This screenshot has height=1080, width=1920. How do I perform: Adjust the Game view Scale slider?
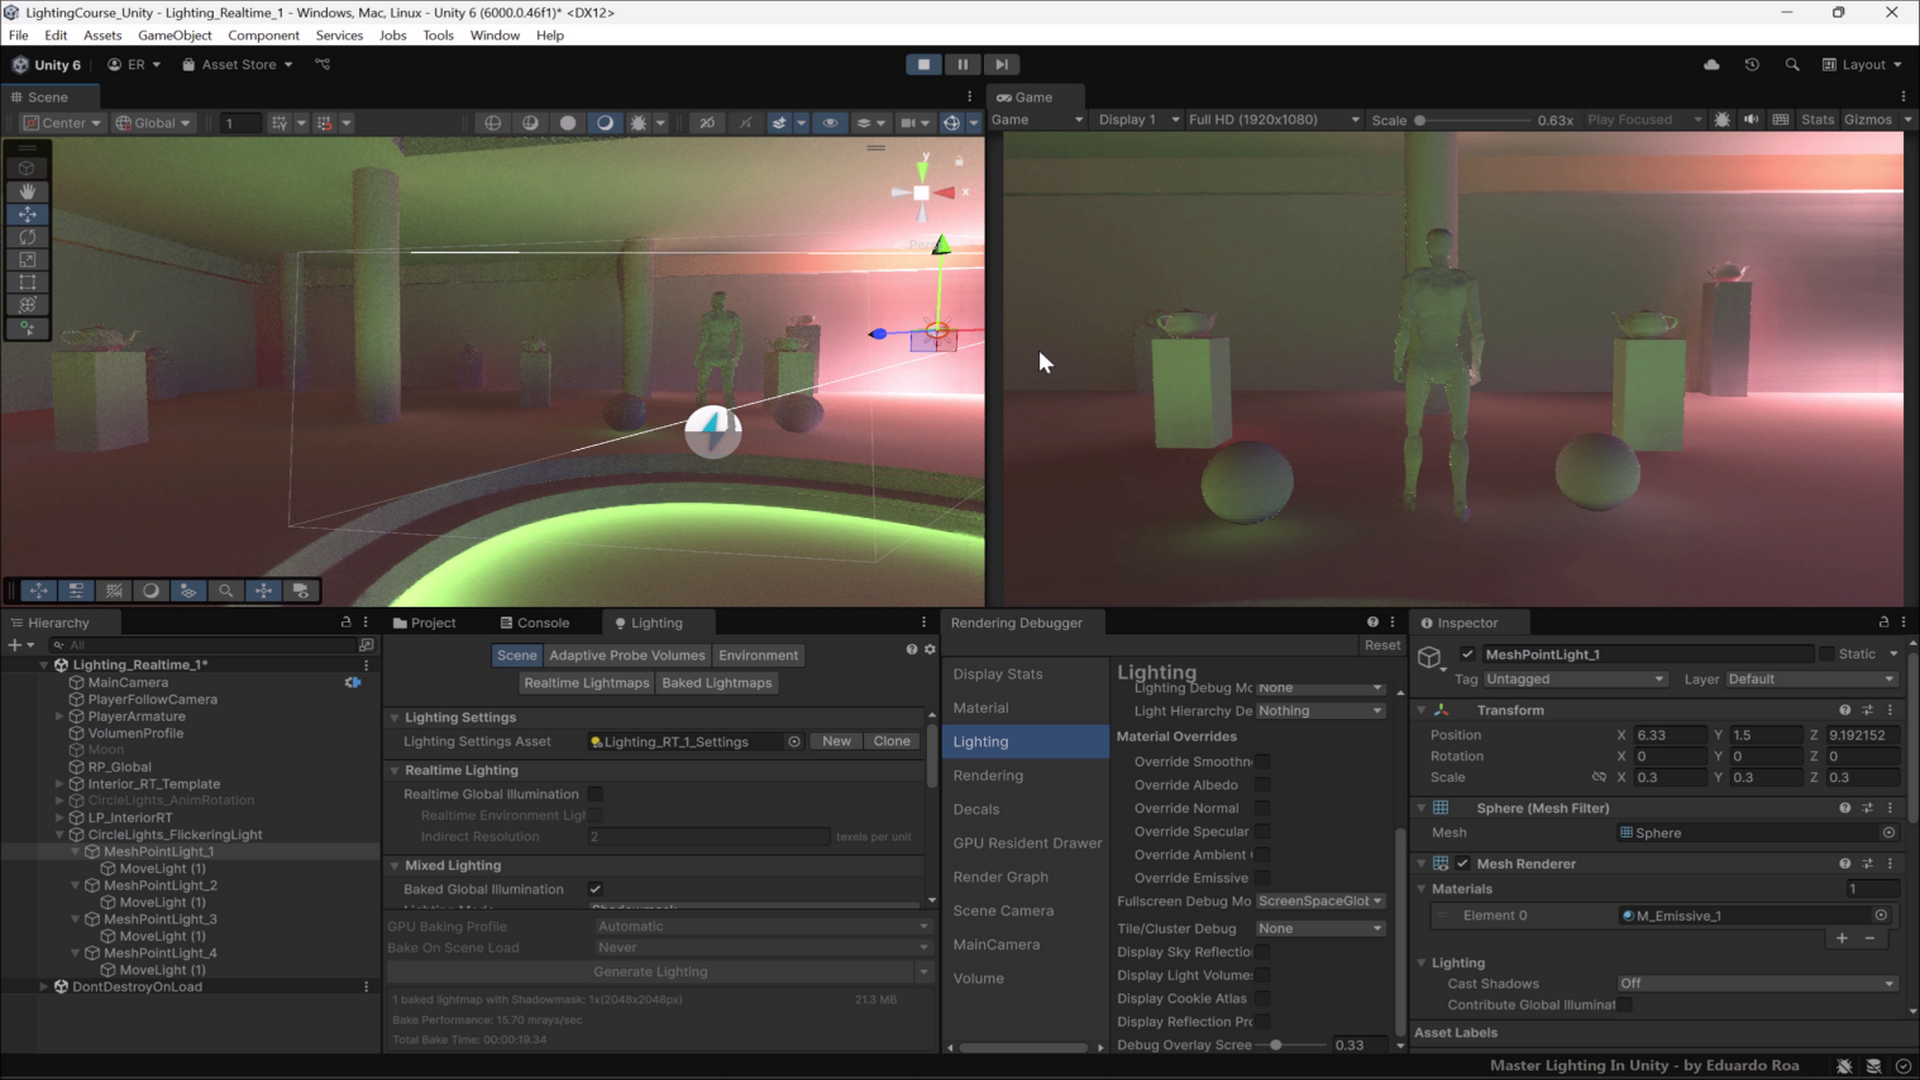[1420, 120]
